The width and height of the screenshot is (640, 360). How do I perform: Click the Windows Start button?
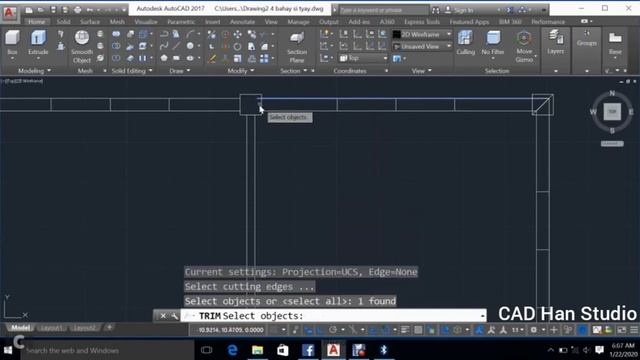tap(8, 350)
